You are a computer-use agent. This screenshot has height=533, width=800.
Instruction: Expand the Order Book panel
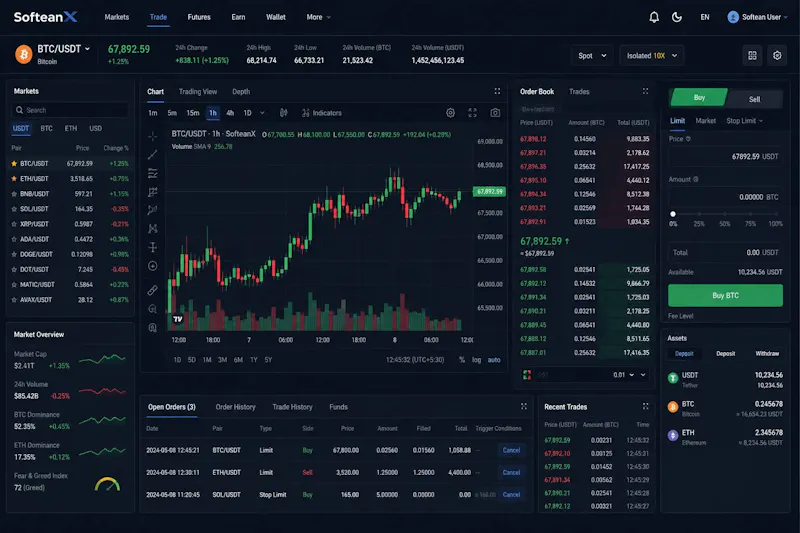(645, 91)
